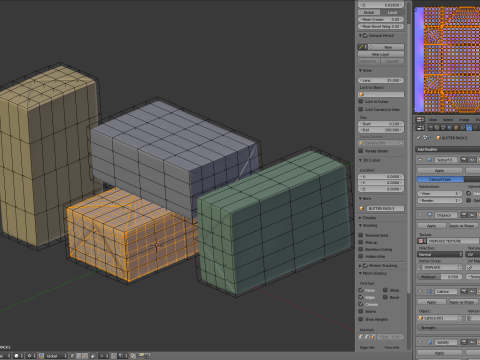
Task: Enable vertex select mode icon
Action: tap(72, 356)
